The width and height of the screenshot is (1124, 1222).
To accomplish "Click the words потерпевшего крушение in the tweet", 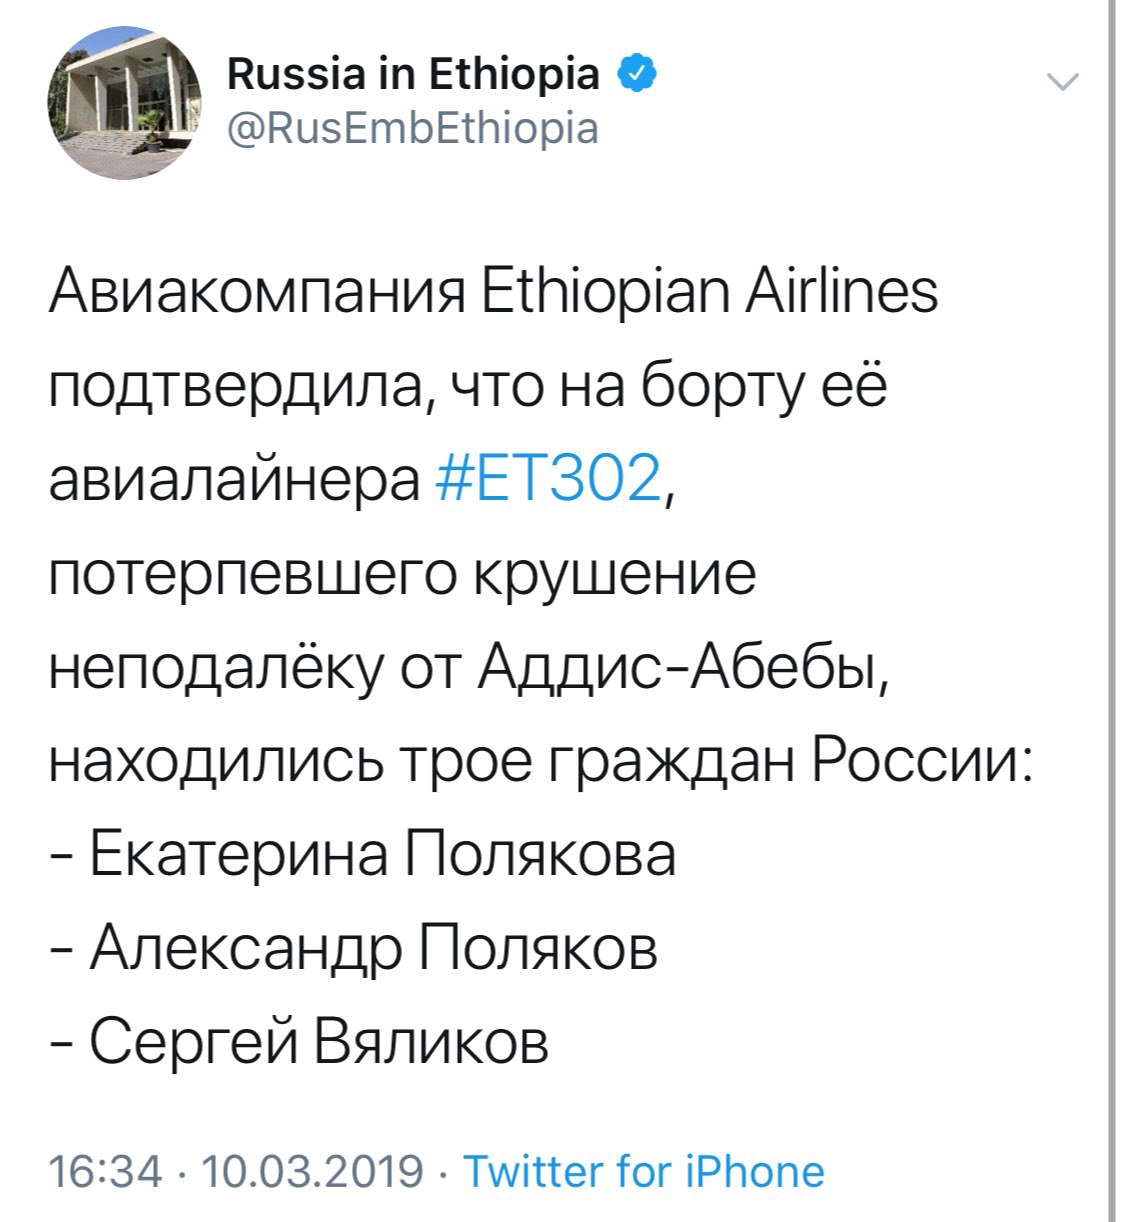I will click(402, 575).
